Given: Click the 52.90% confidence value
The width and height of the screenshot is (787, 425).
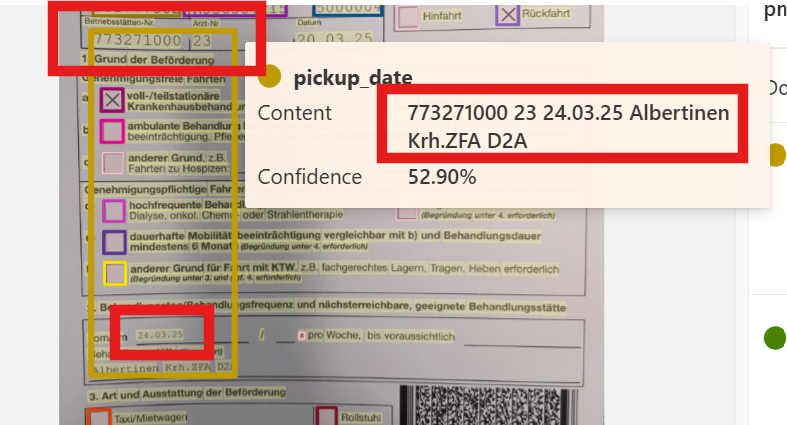Looking at the screenshot, I should point(442,177).
